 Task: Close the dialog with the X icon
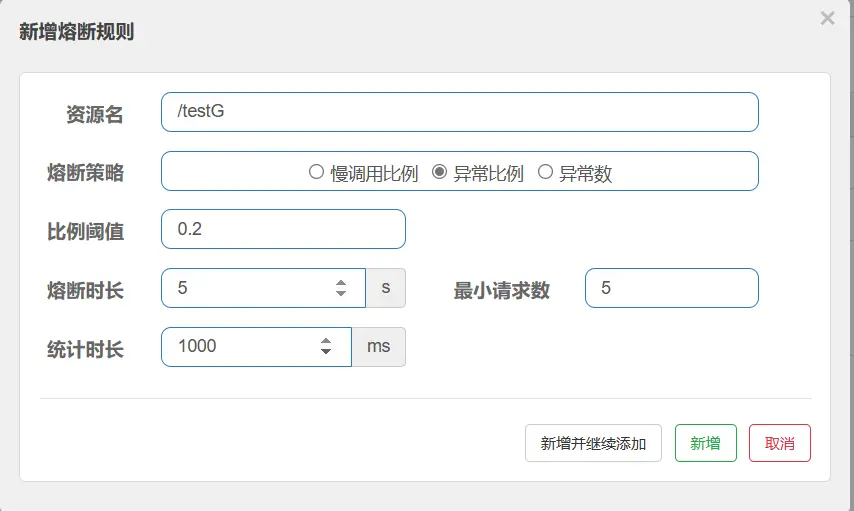pos(827,18)
